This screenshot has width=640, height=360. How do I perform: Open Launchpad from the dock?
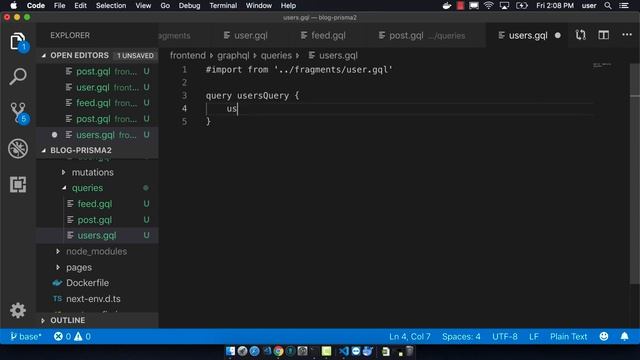[x=242, y=351]
